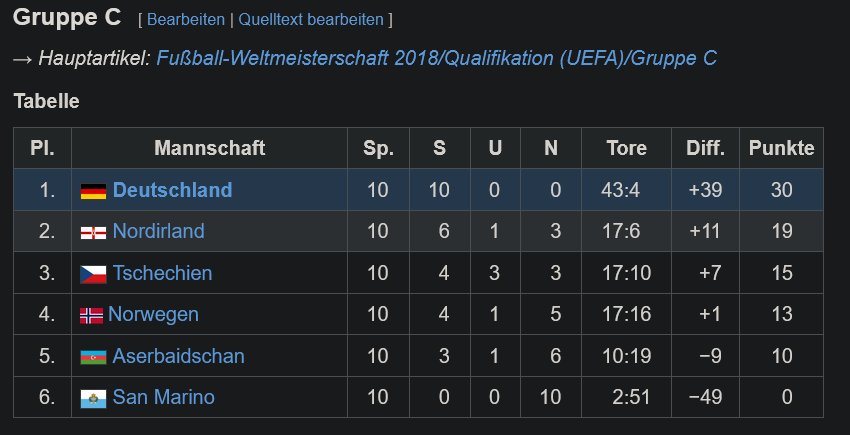
Task: Click Bearbeiten next to Gruppe C
Action: click(185, 20)
